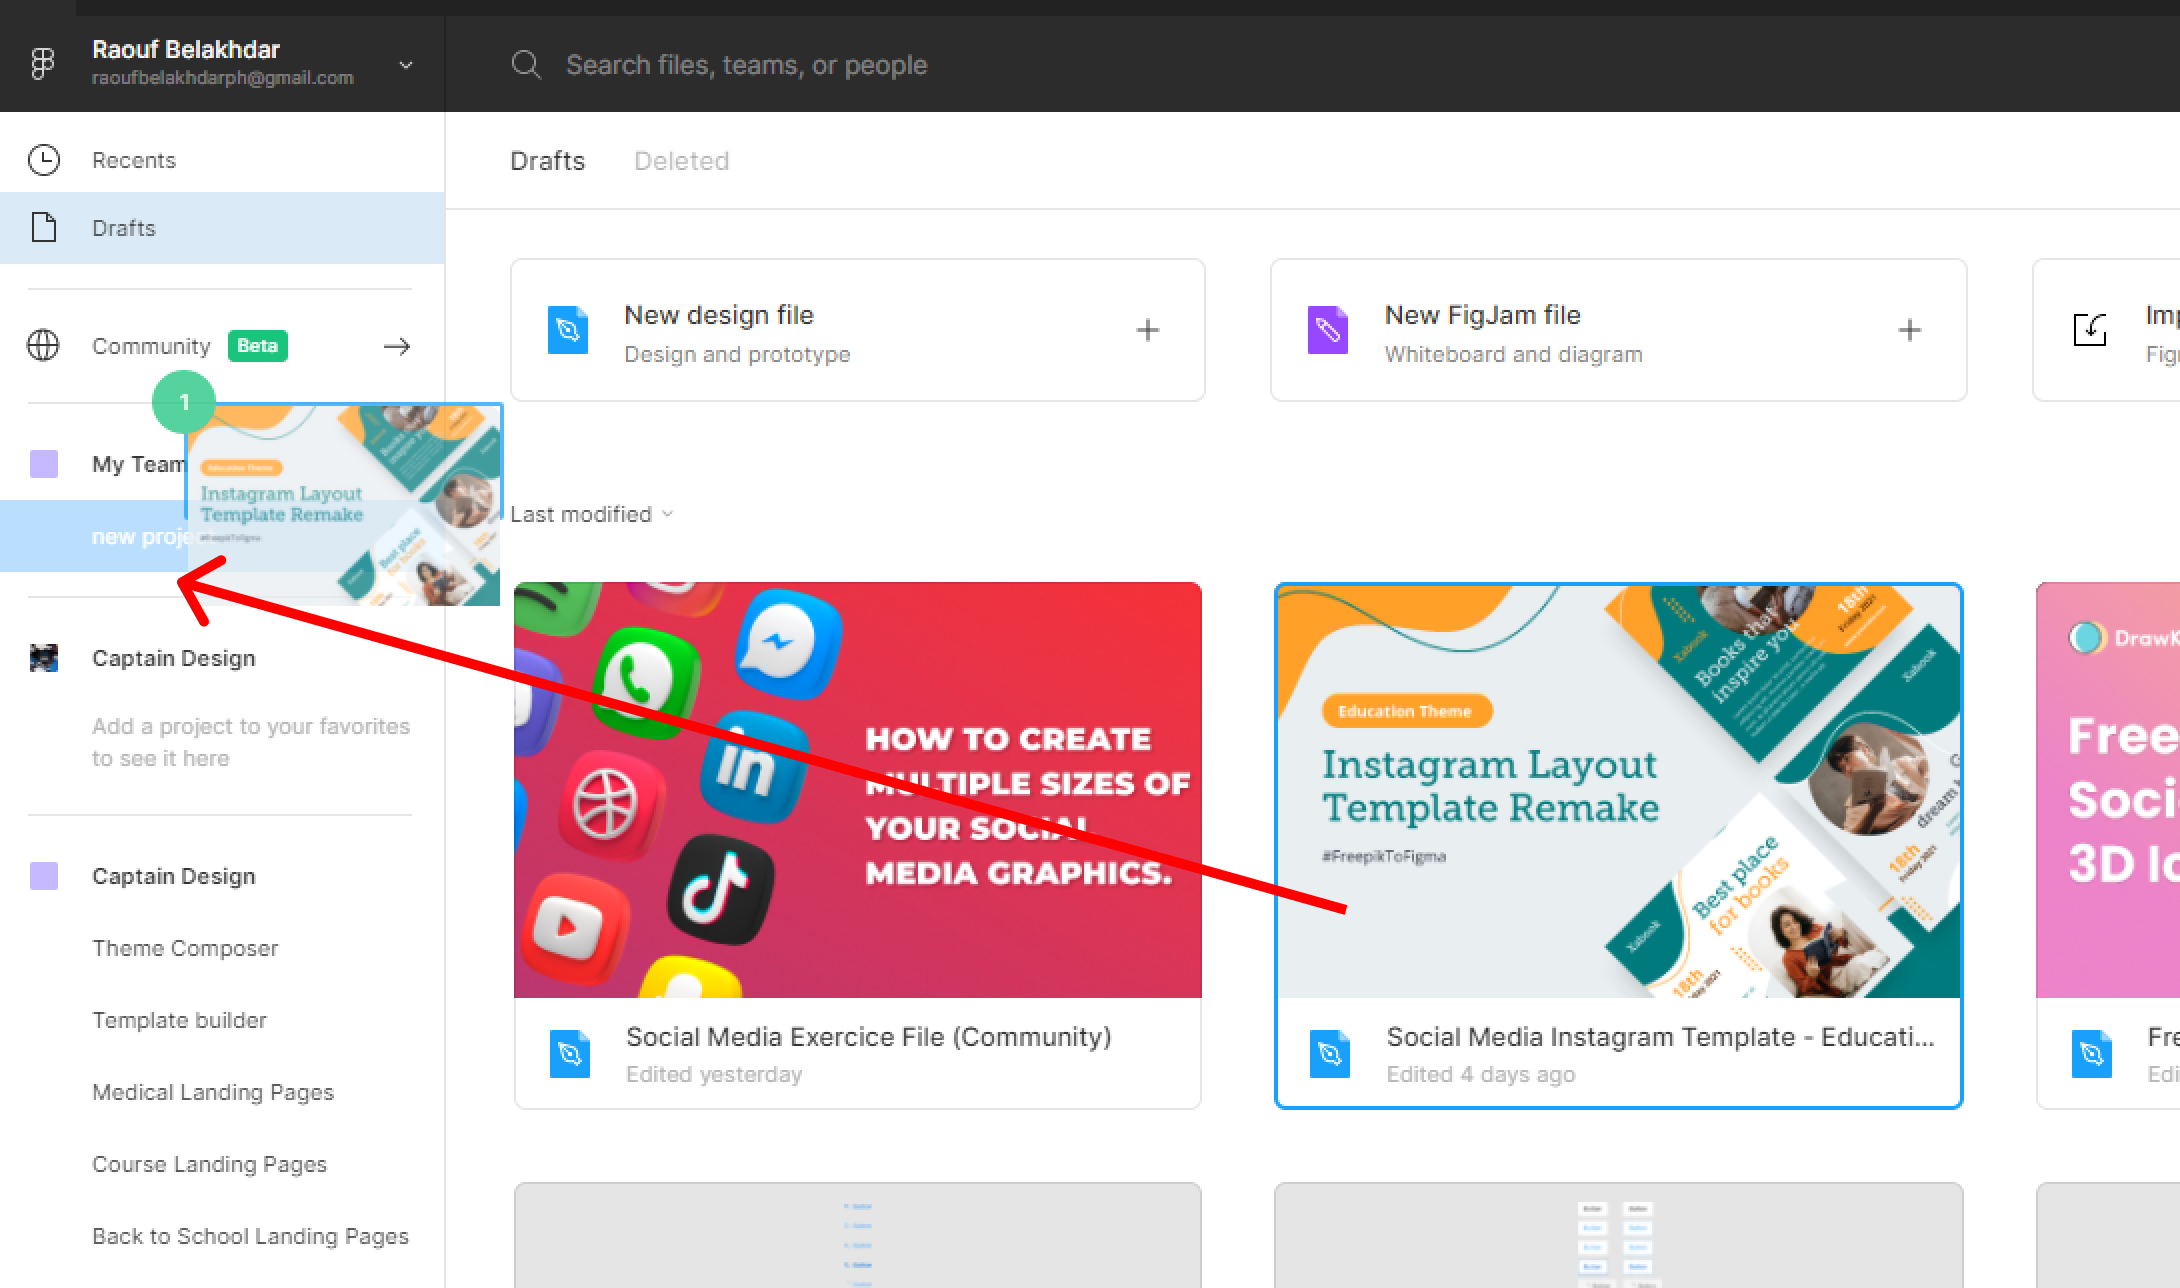Switch to the Drafts tab

[x=547, y=160]
